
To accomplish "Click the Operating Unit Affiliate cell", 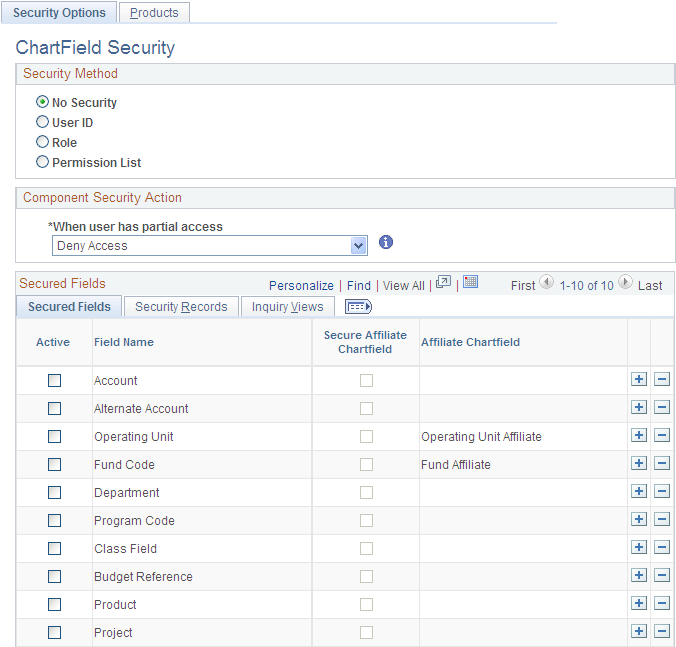I will [x=481, y=437].
